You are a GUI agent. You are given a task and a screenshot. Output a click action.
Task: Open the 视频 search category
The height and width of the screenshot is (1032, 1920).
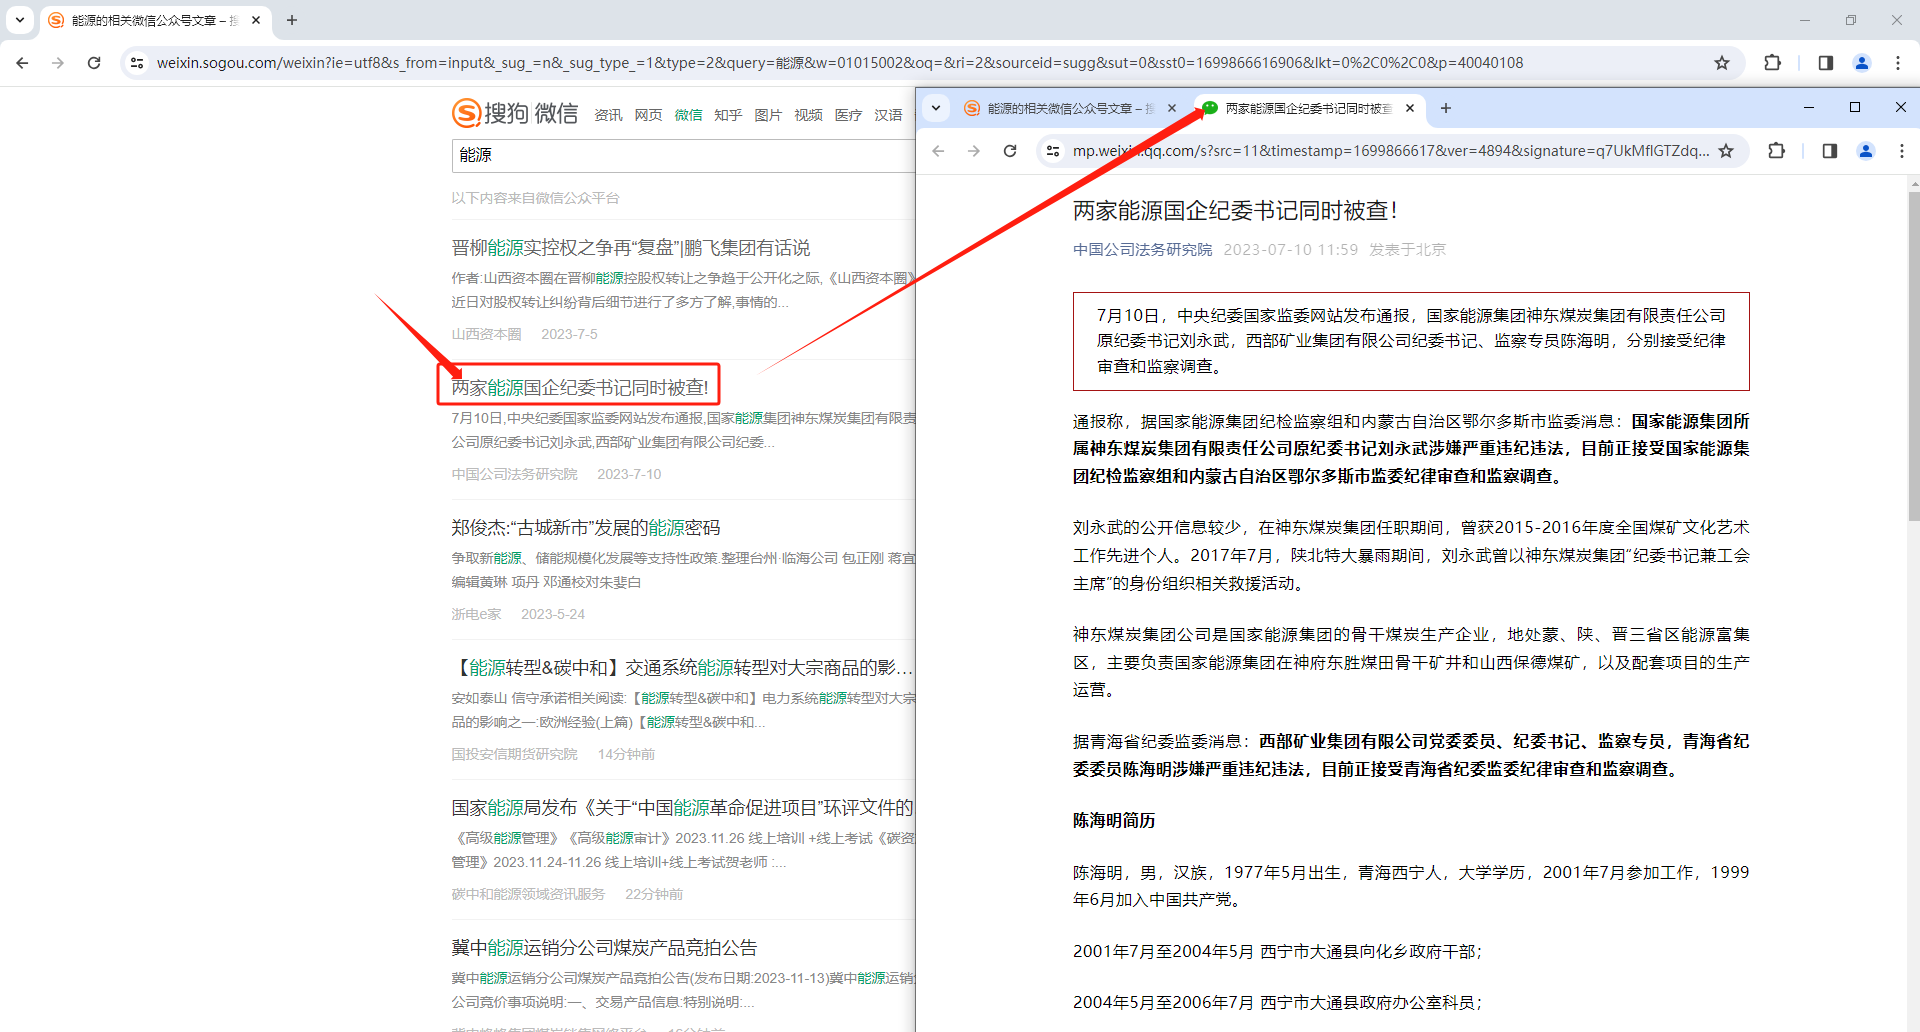808,115
